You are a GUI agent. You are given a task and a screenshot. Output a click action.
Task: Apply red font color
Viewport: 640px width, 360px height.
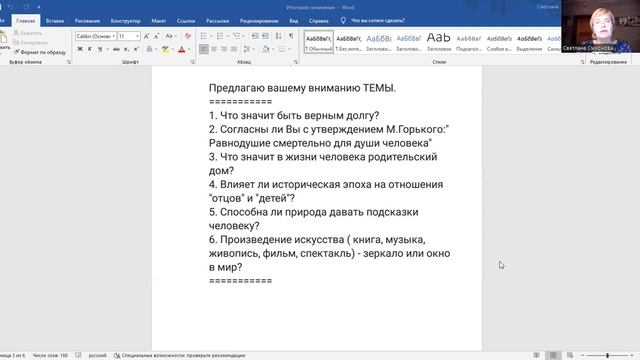click(182, 49)
